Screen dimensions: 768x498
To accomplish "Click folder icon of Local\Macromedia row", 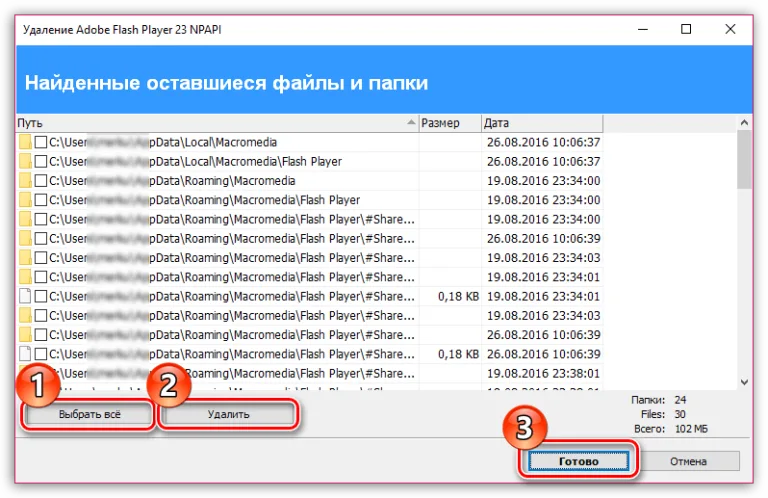I will (x=25, y=142).
